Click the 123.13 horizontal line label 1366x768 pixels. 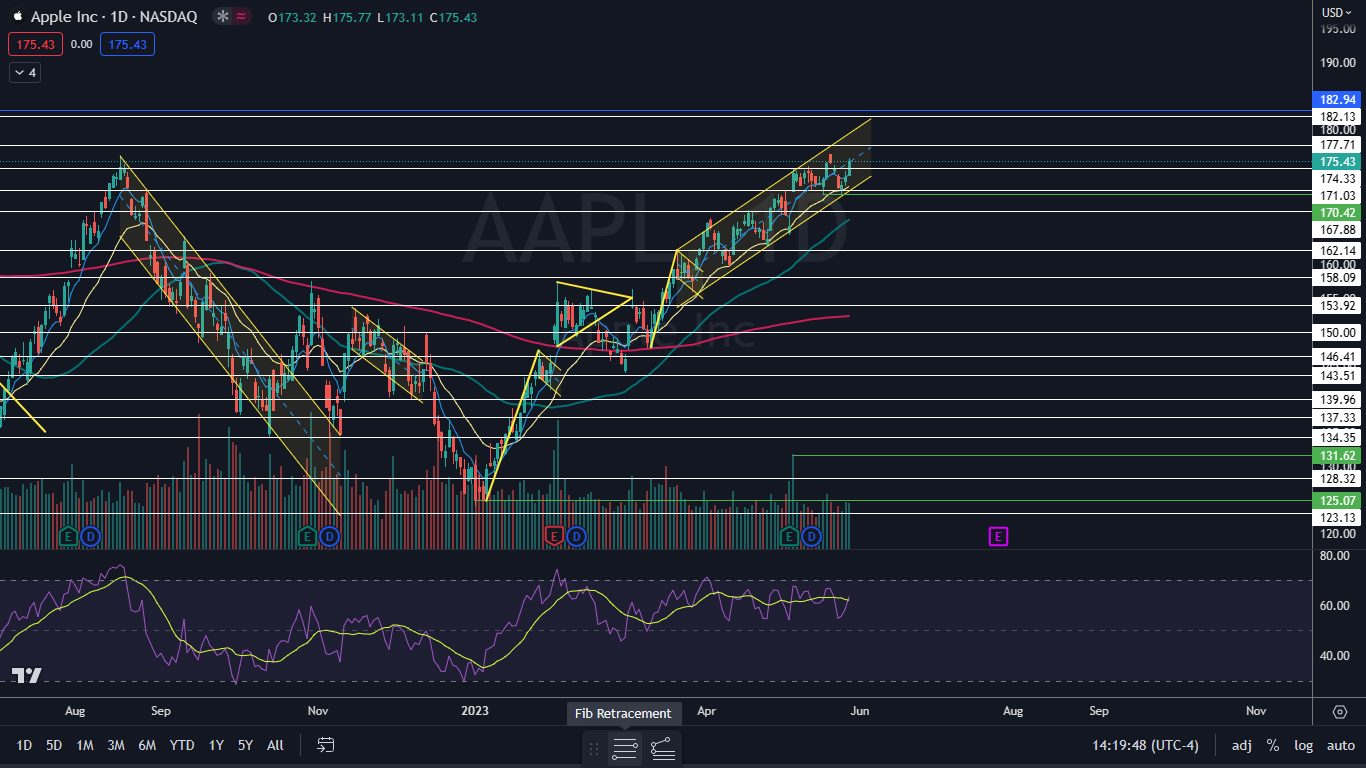[1338, 517]
